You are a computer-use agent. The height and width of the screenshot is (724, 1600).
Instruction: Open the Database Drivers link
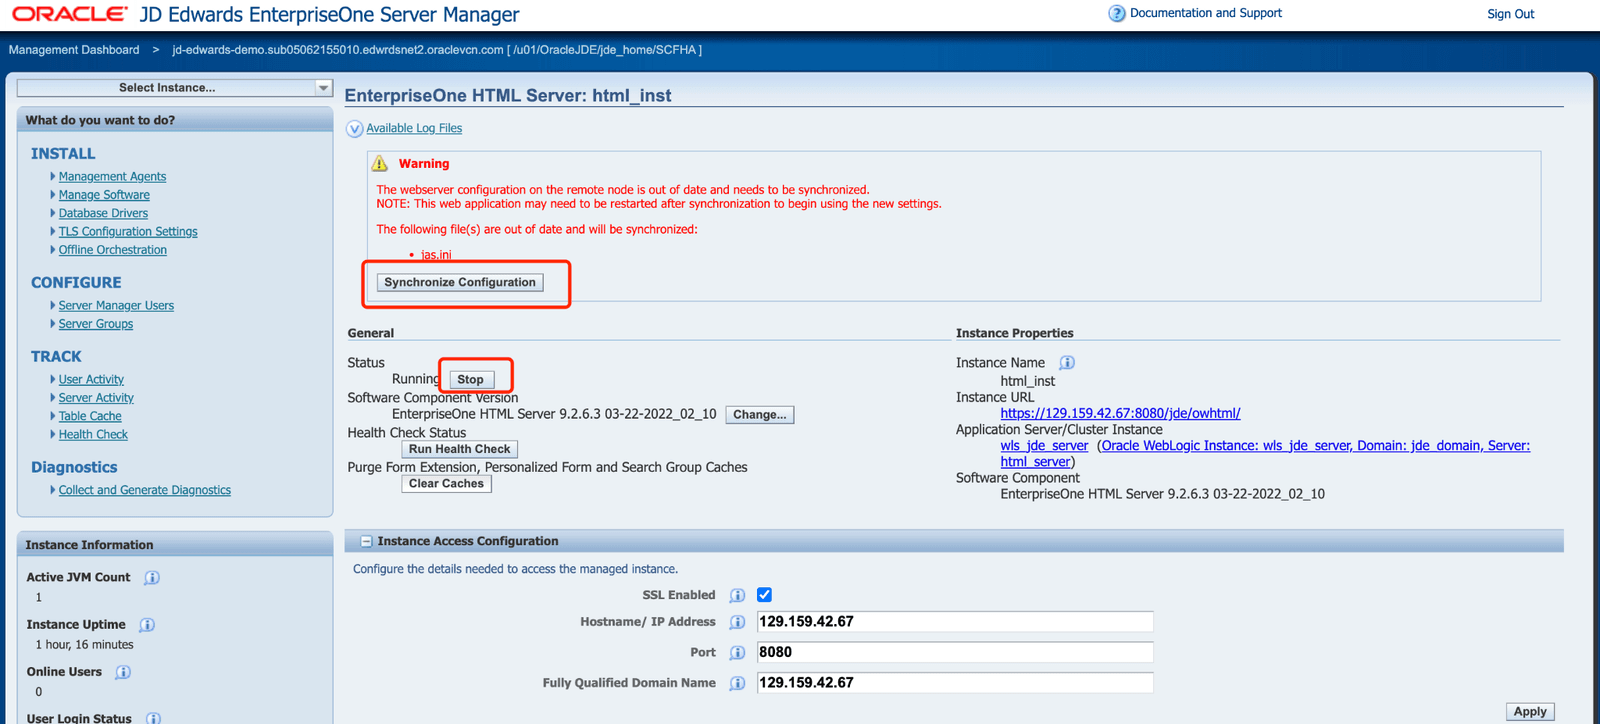click(x=103, y=213)
